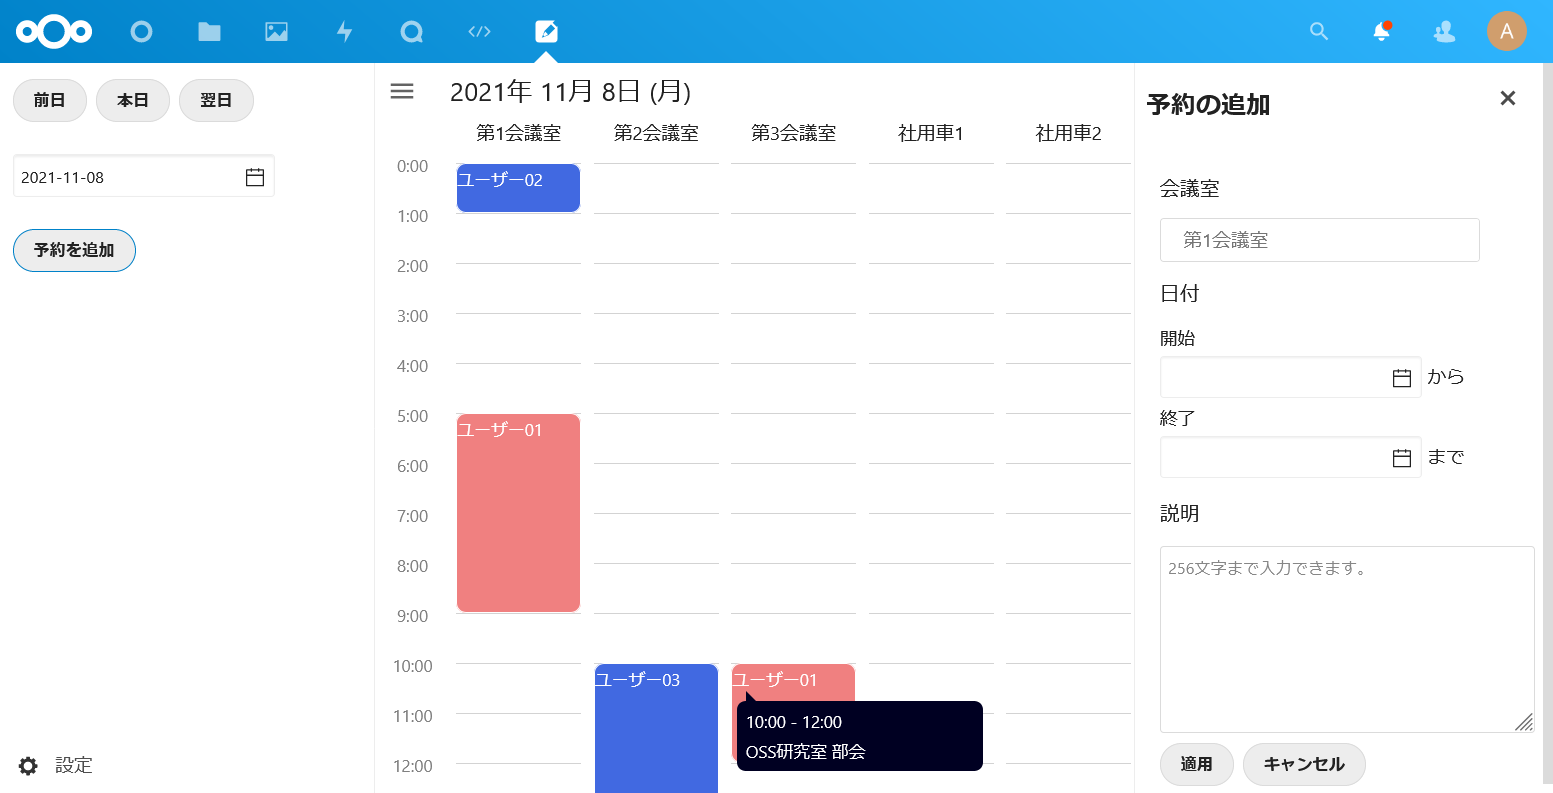The height and width of the screenshot is (793, 1553).
Task: Toggle the hamburger navigation menu
Action: 402,92
